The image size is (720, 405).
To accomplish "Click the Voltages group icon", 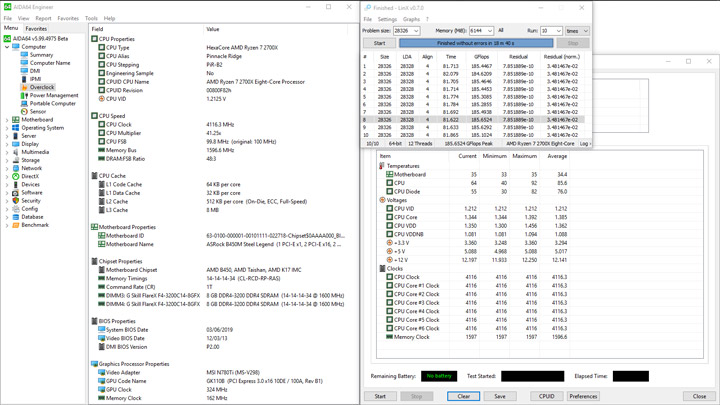I will (x=382, y=200).
